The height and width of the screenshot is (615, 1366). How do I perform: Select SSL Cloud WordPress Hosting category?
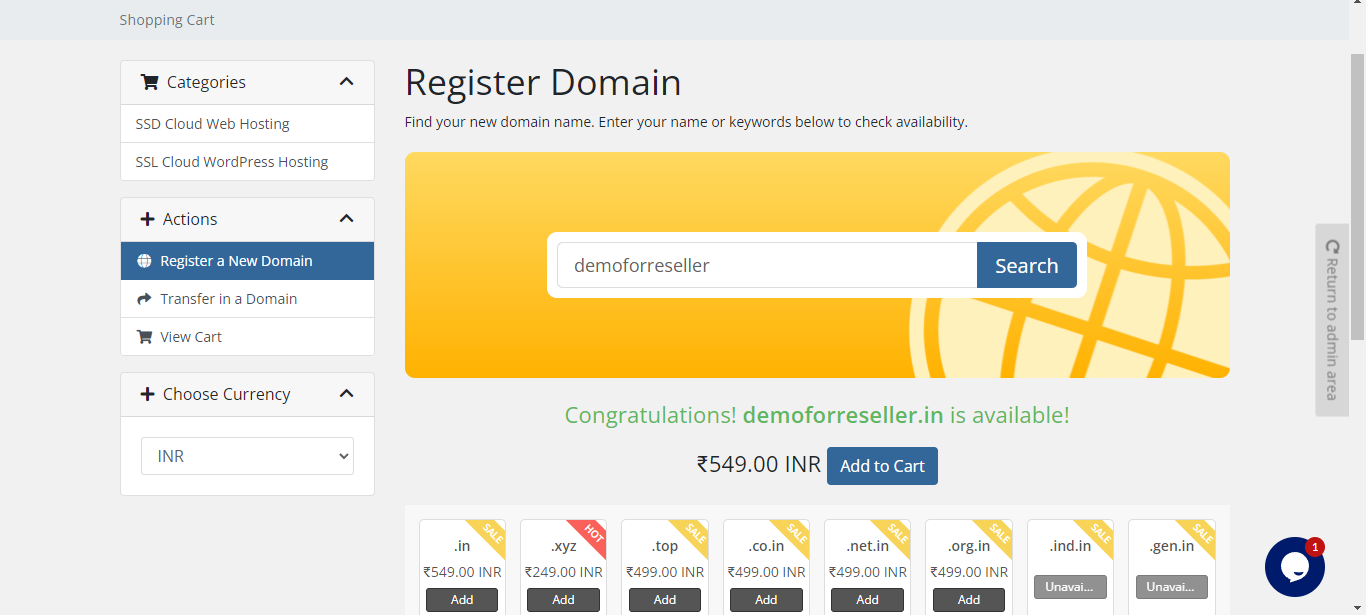[x=231, y=162]
